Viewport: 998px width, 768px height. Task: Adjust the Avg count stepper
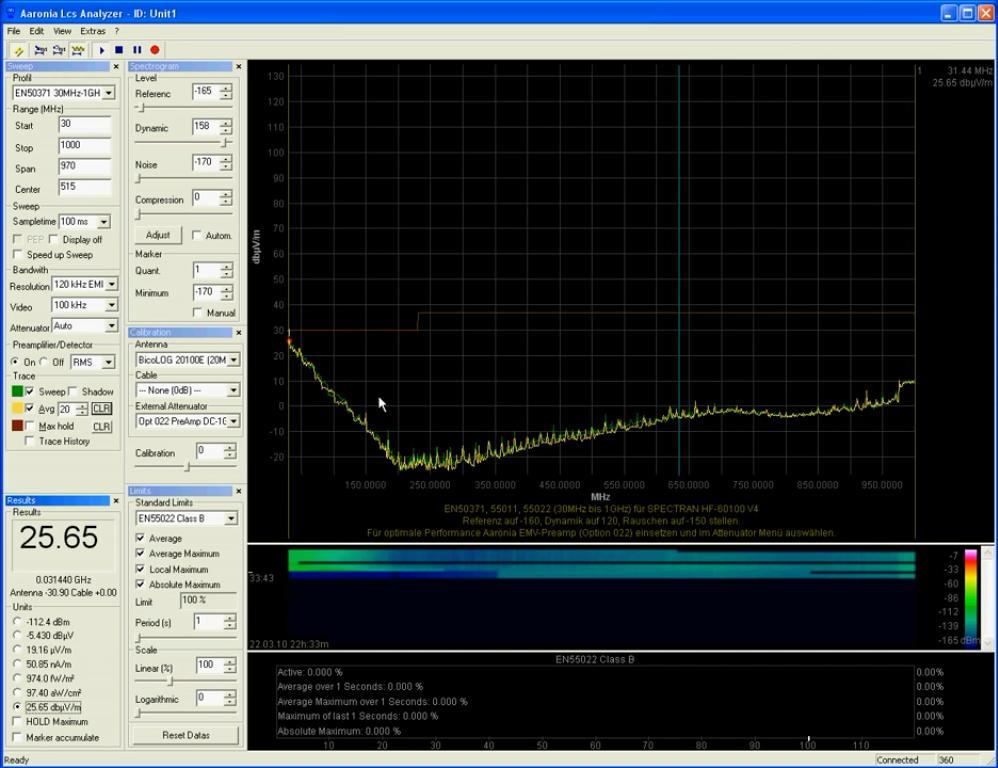pyautogui.click(x=82, y=409)
